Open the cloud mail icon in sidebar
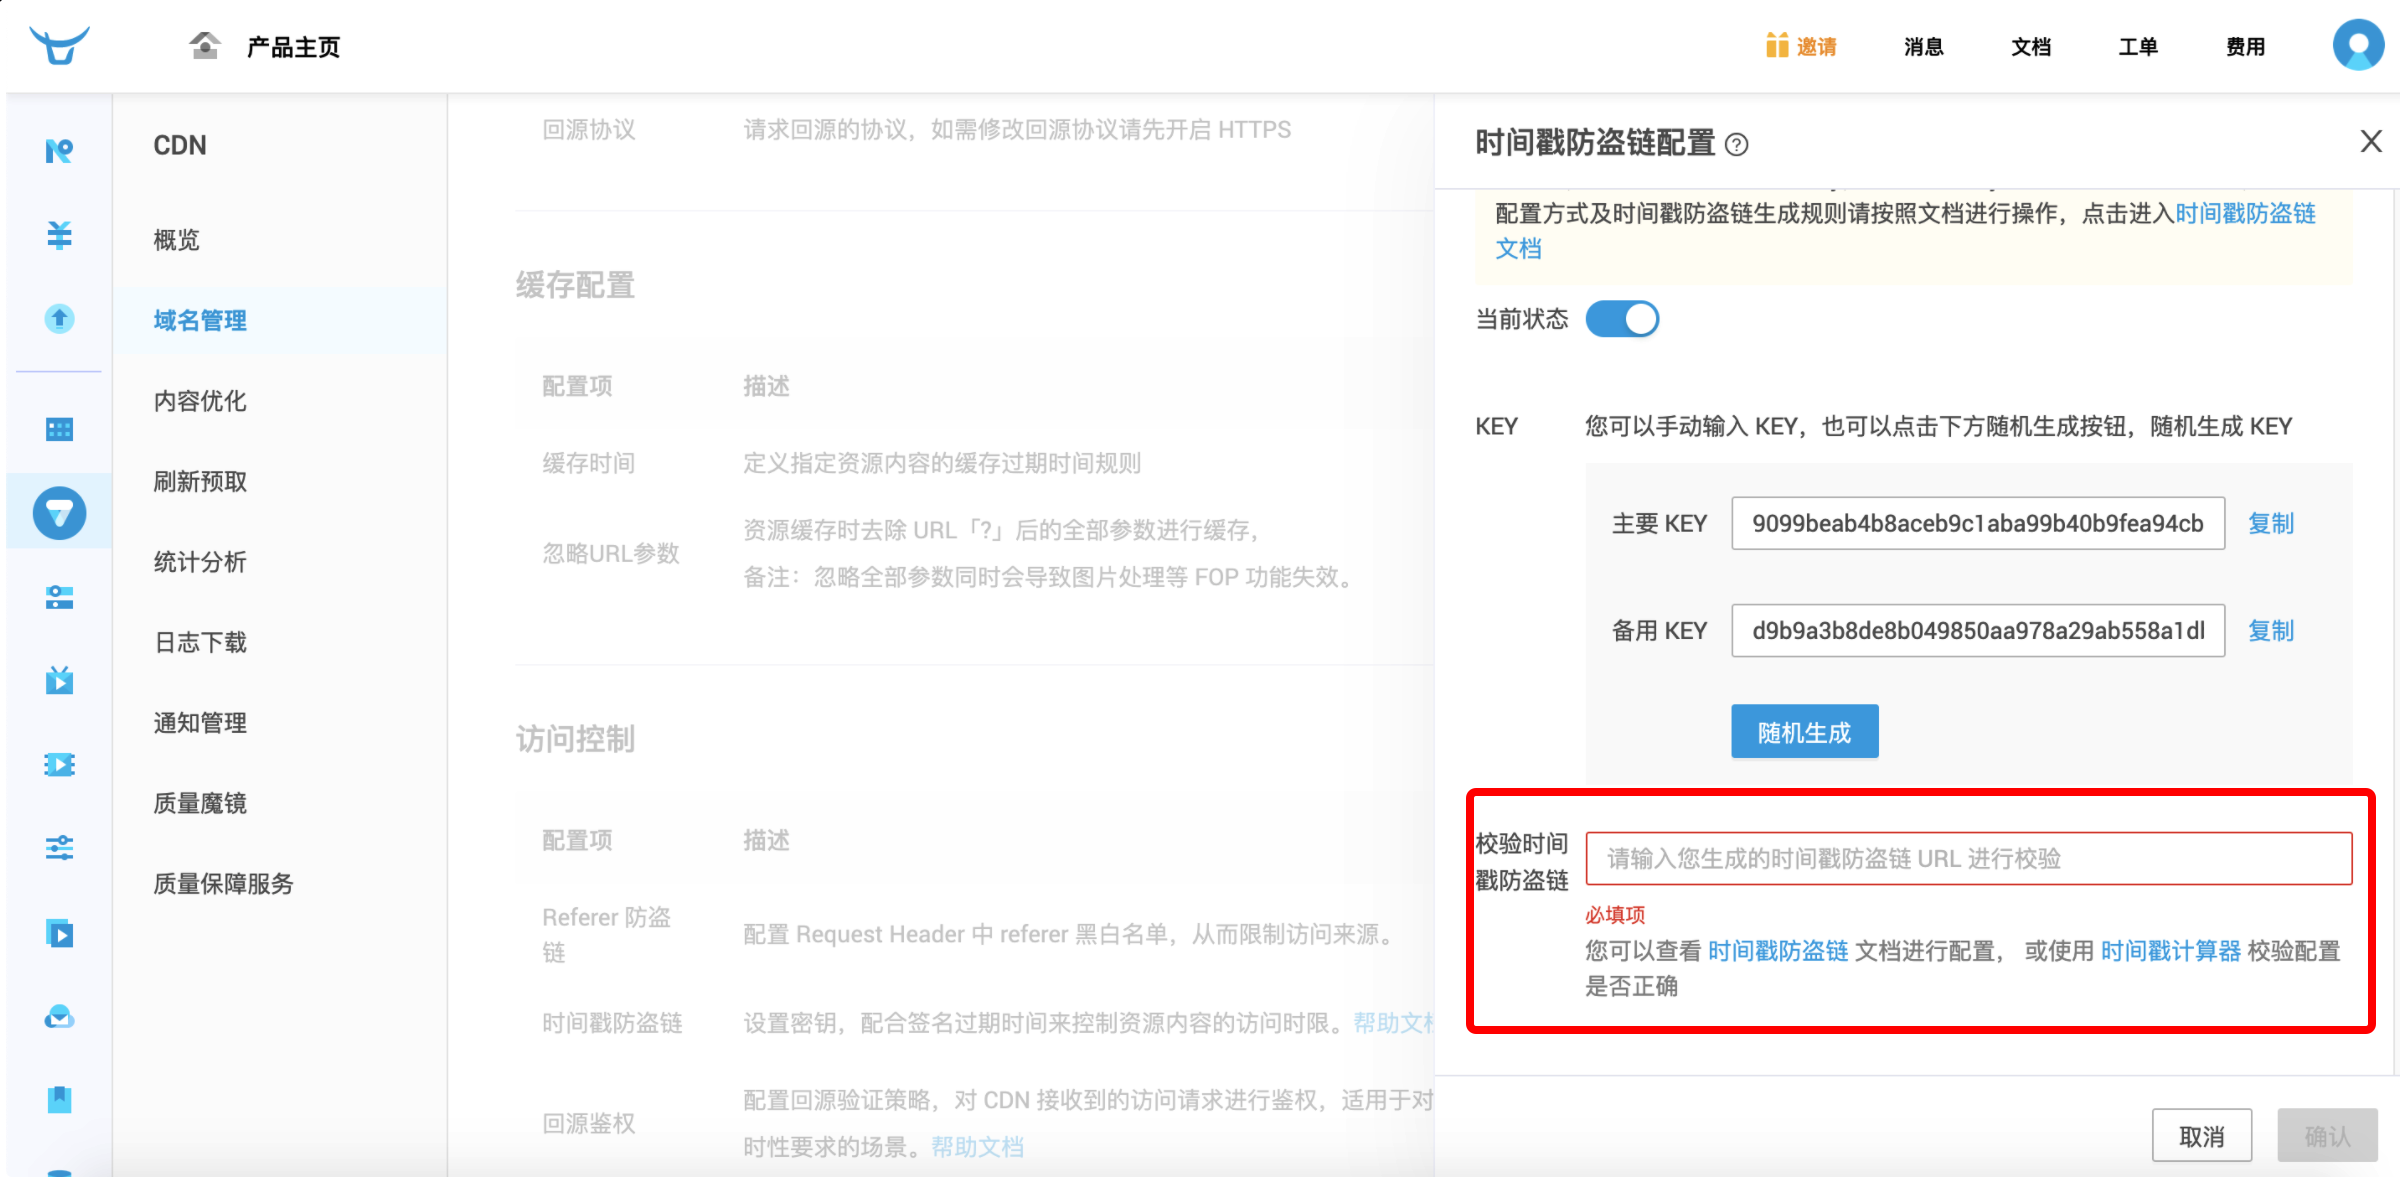Viewport: 2404px width, 1178px height. pos(59,1017)
